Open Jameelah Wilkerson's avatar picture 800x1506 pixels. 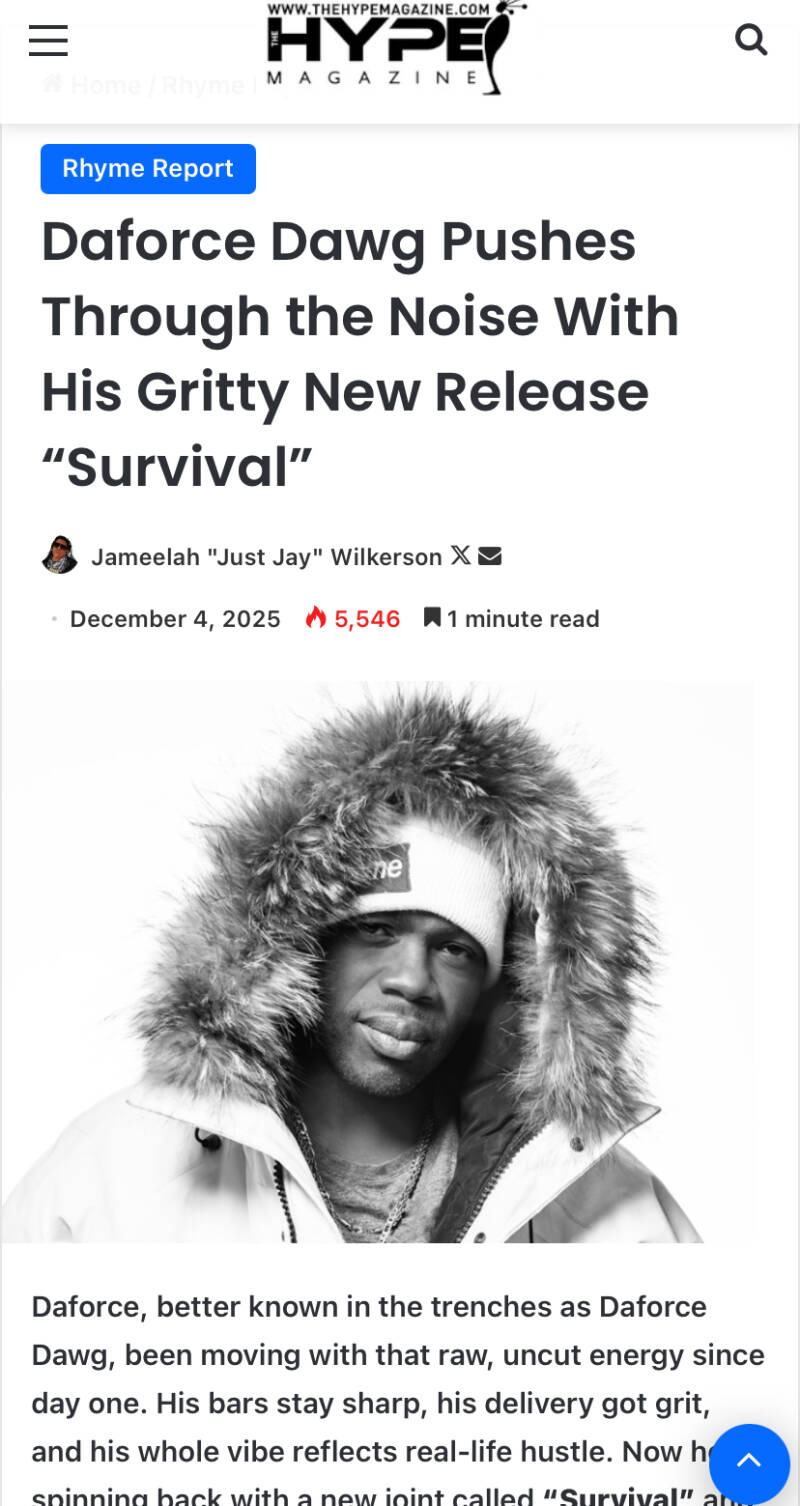60,555
